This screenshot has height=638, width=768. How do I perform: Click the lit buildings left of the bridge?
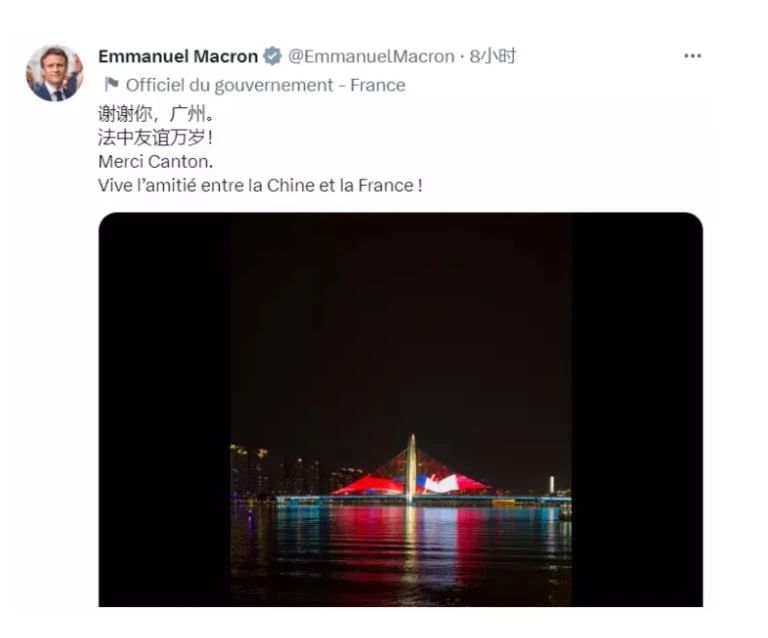pos(274,473)
